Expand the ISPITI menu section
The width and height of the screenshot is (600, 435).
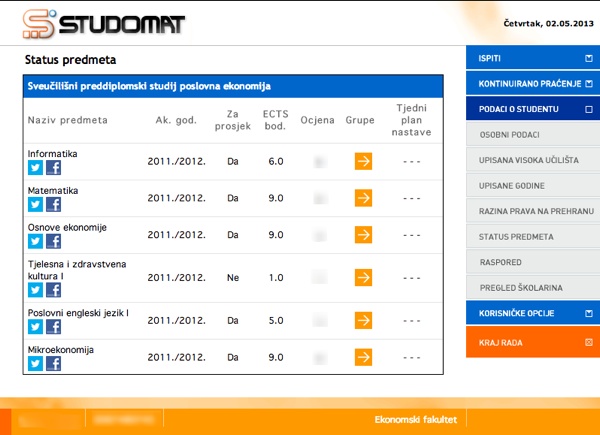click(533, 58)
